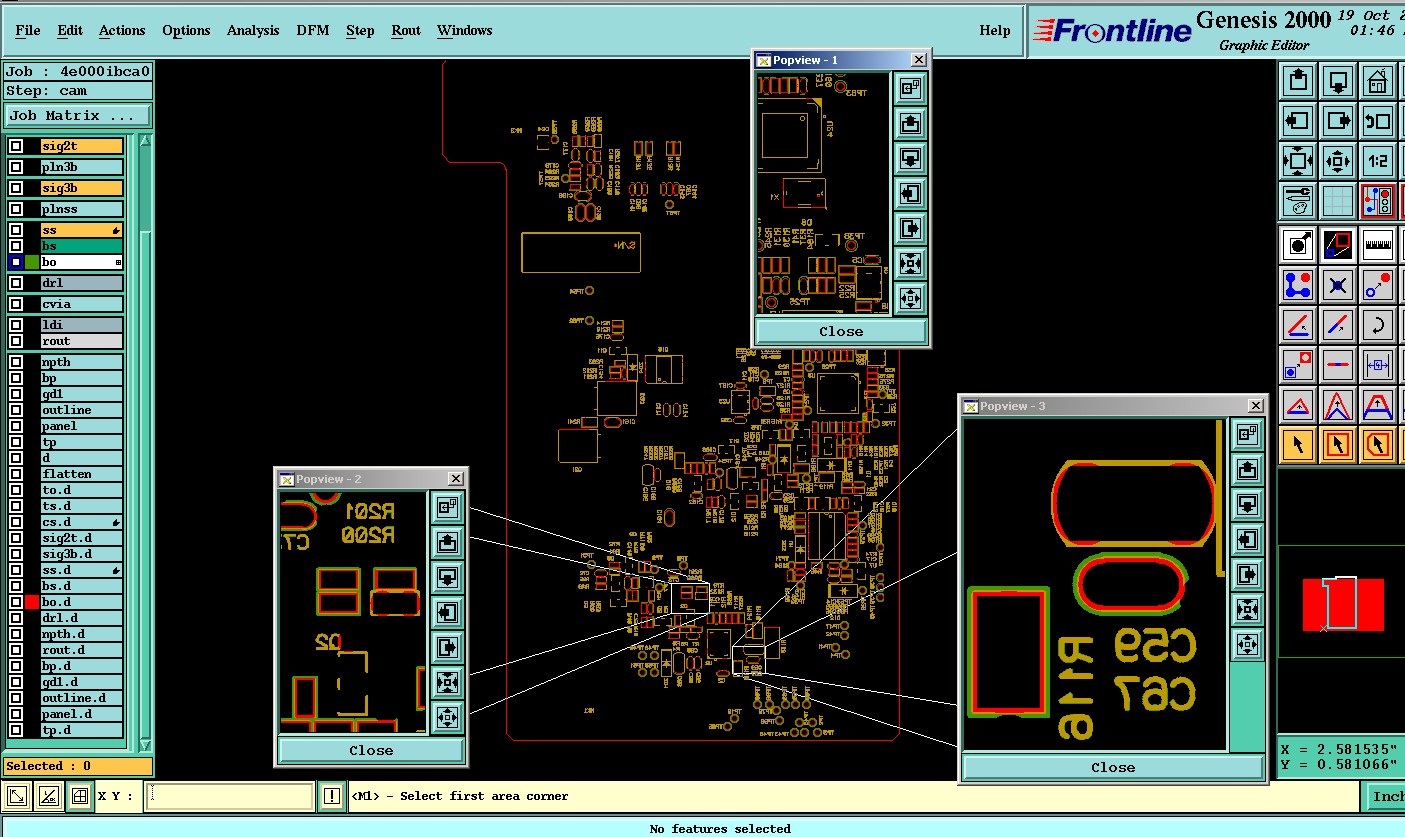1405x837 pixels.
Task: Click the zoom out icon in main toolbar
Action: click(x=1338, y=161)
